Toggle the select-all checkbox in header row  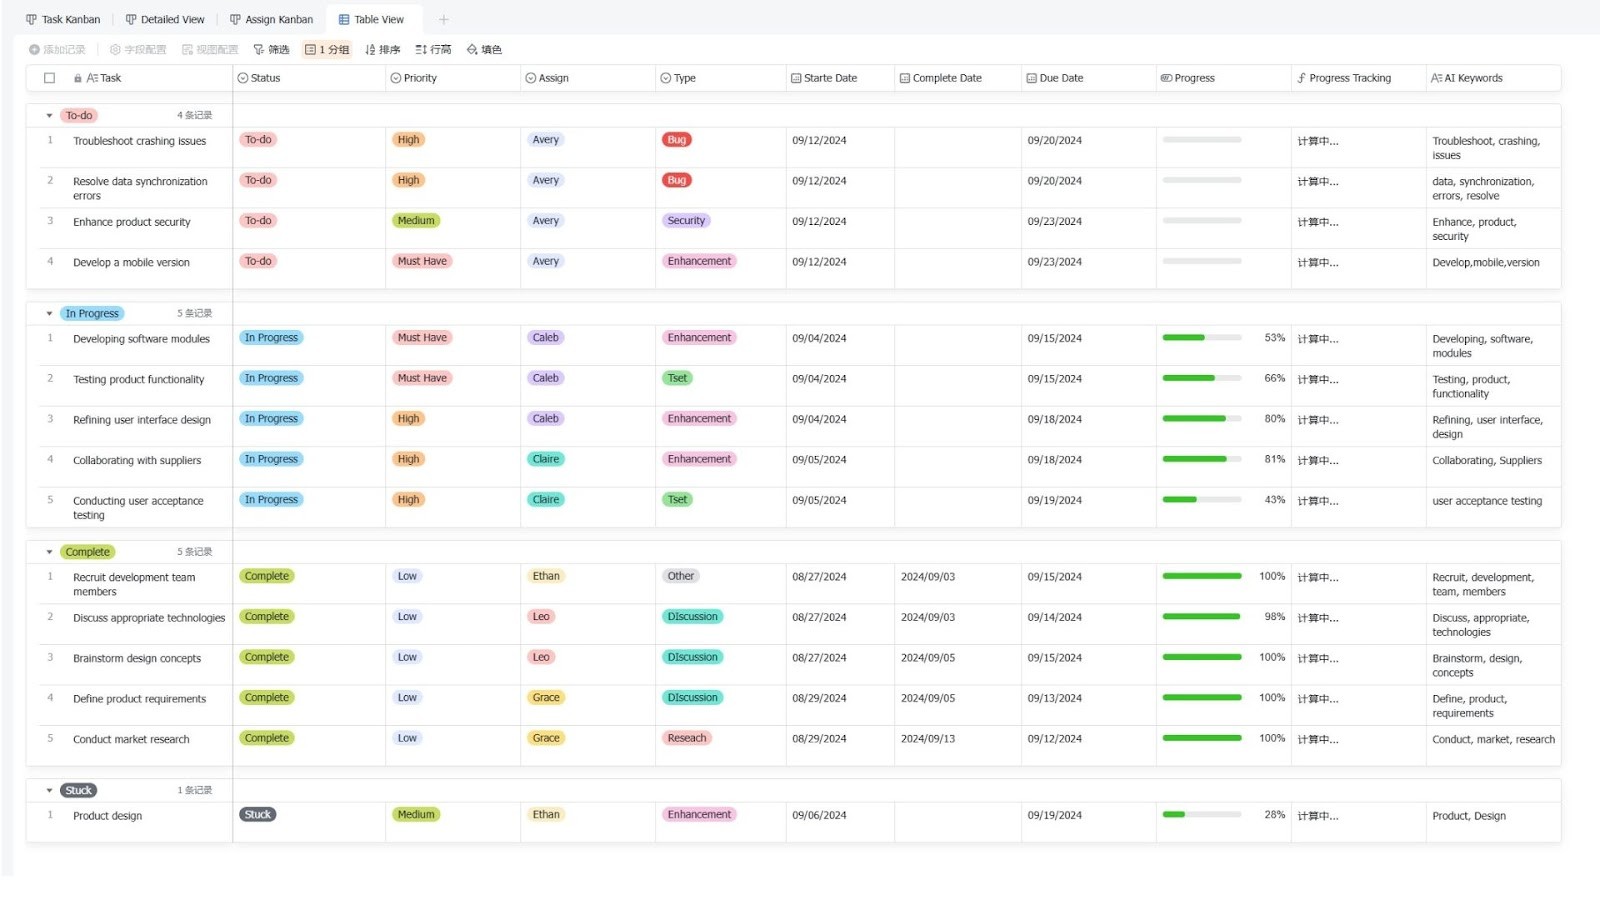coord(49,77)
